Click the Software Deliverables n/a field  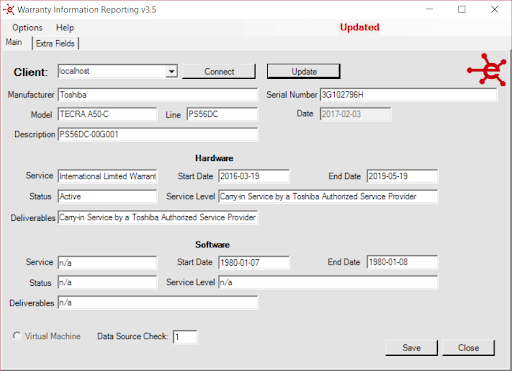click(158, 303)
